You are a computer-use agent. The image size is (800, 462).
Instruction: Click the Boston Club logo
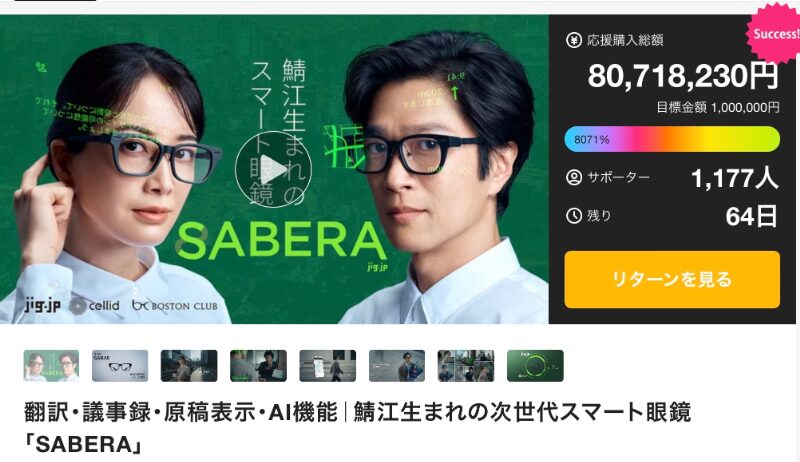click(174, 305)
